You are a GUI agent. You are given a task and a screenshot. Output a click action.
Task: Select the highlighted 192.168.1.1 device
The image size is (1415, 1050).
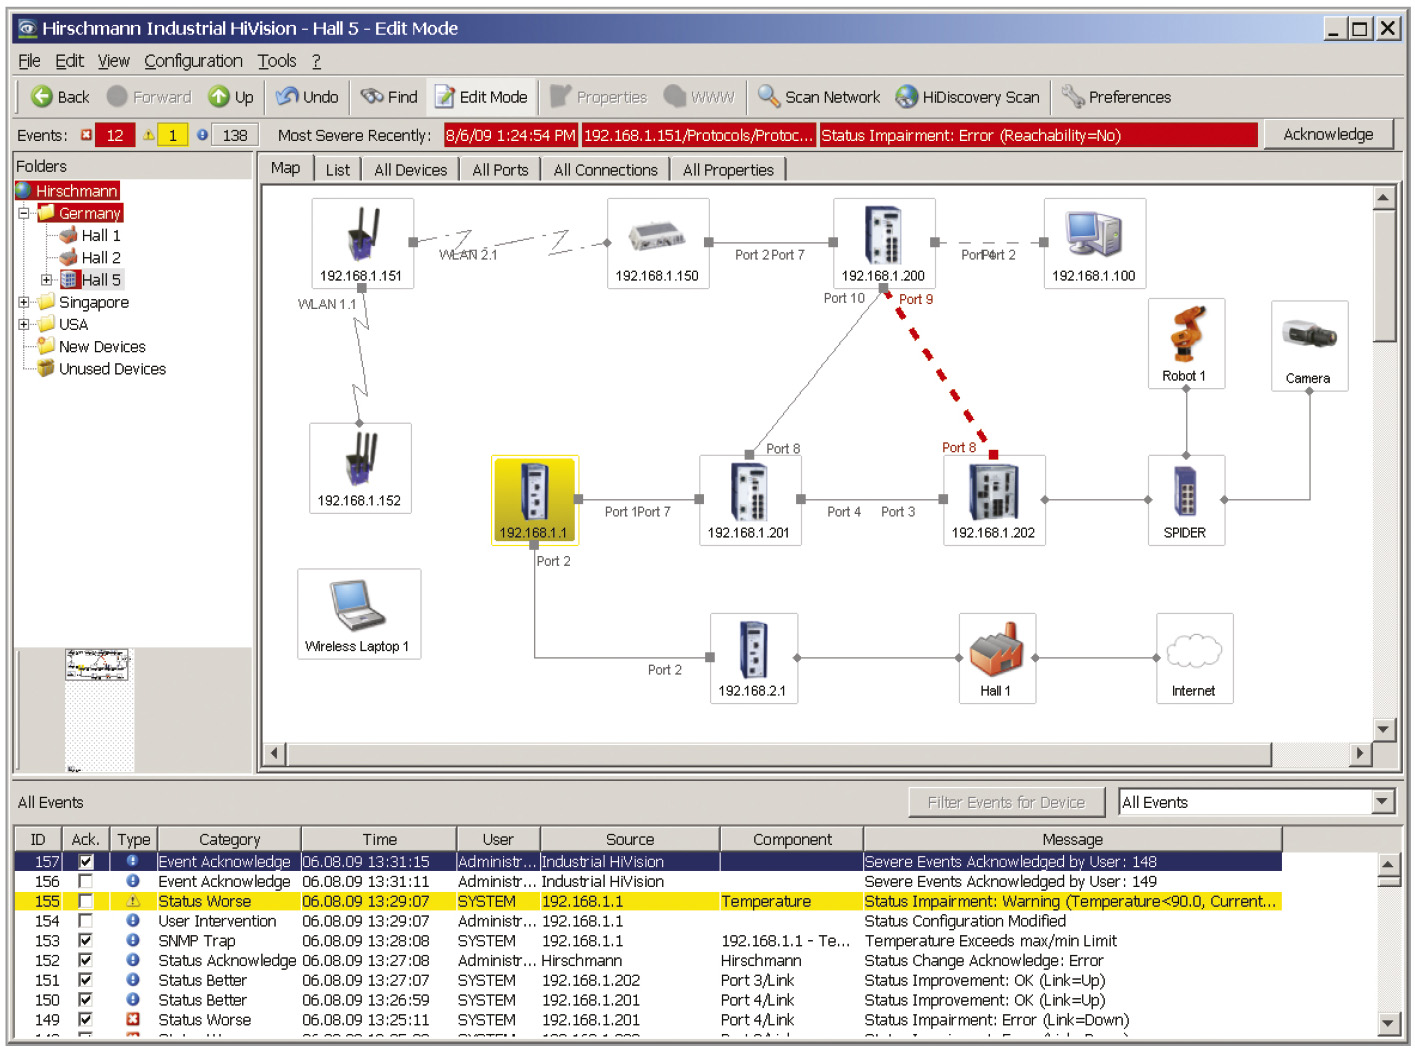535,500
